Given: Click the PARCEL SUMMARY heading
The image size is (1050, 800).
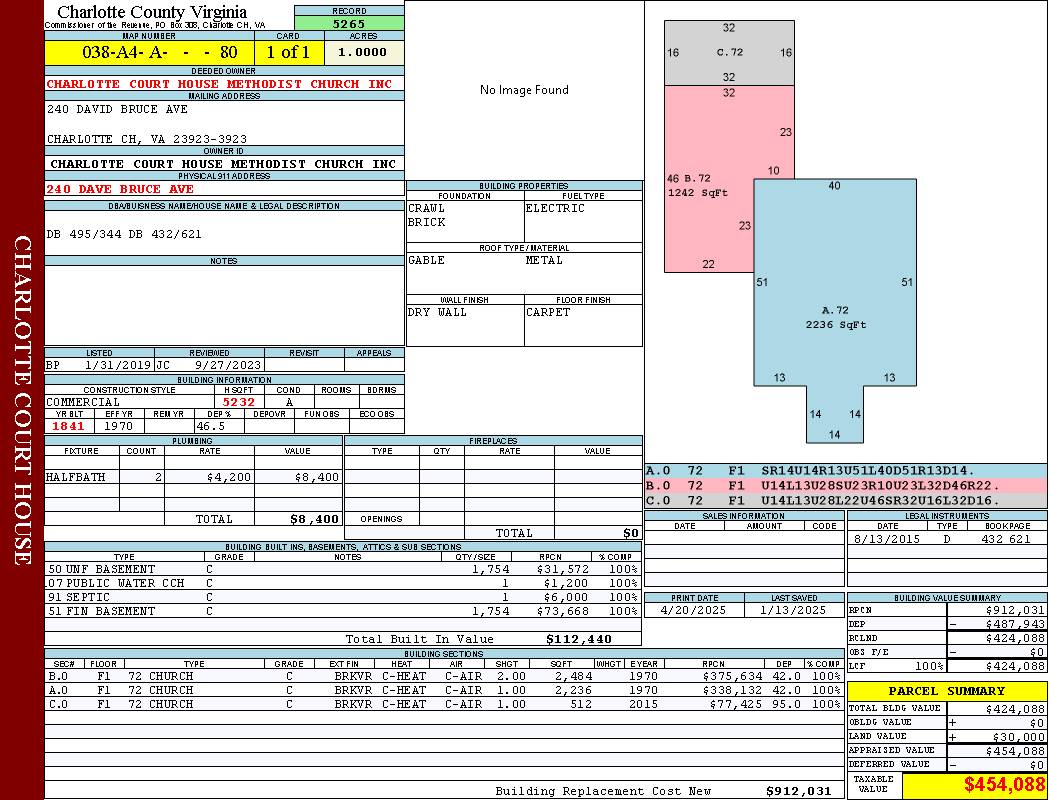Looking at the screenshot, I should tap(946, 691).
